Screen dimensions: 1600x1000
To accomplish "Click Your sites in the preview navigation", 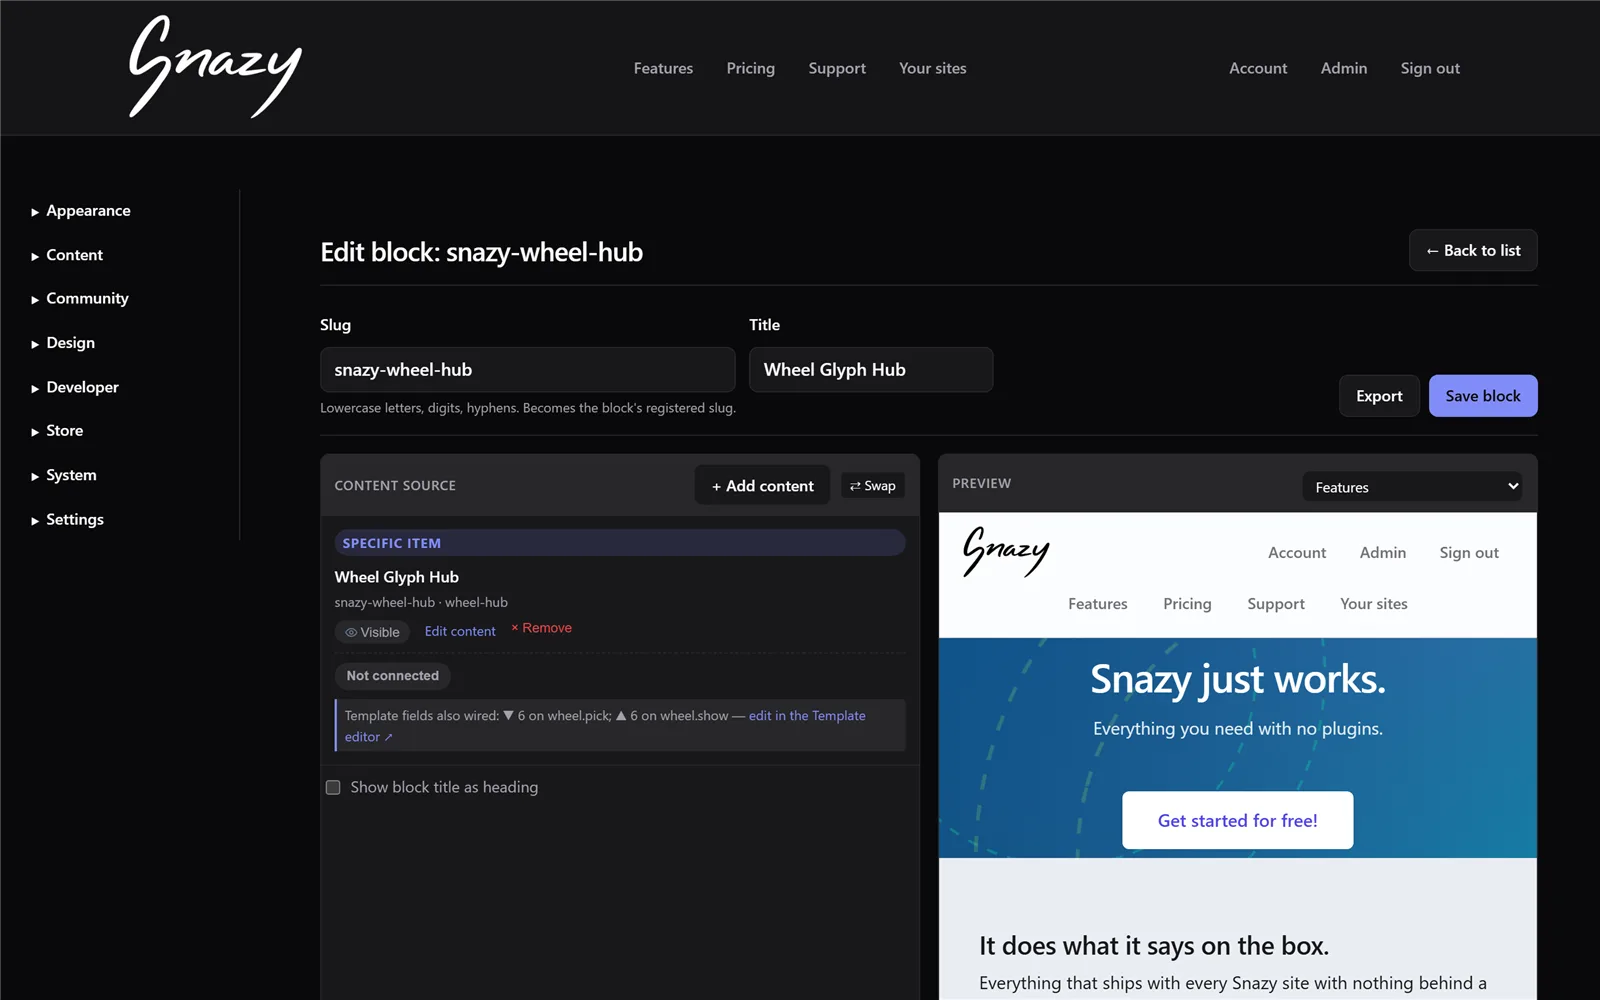I will point(1374,604).
